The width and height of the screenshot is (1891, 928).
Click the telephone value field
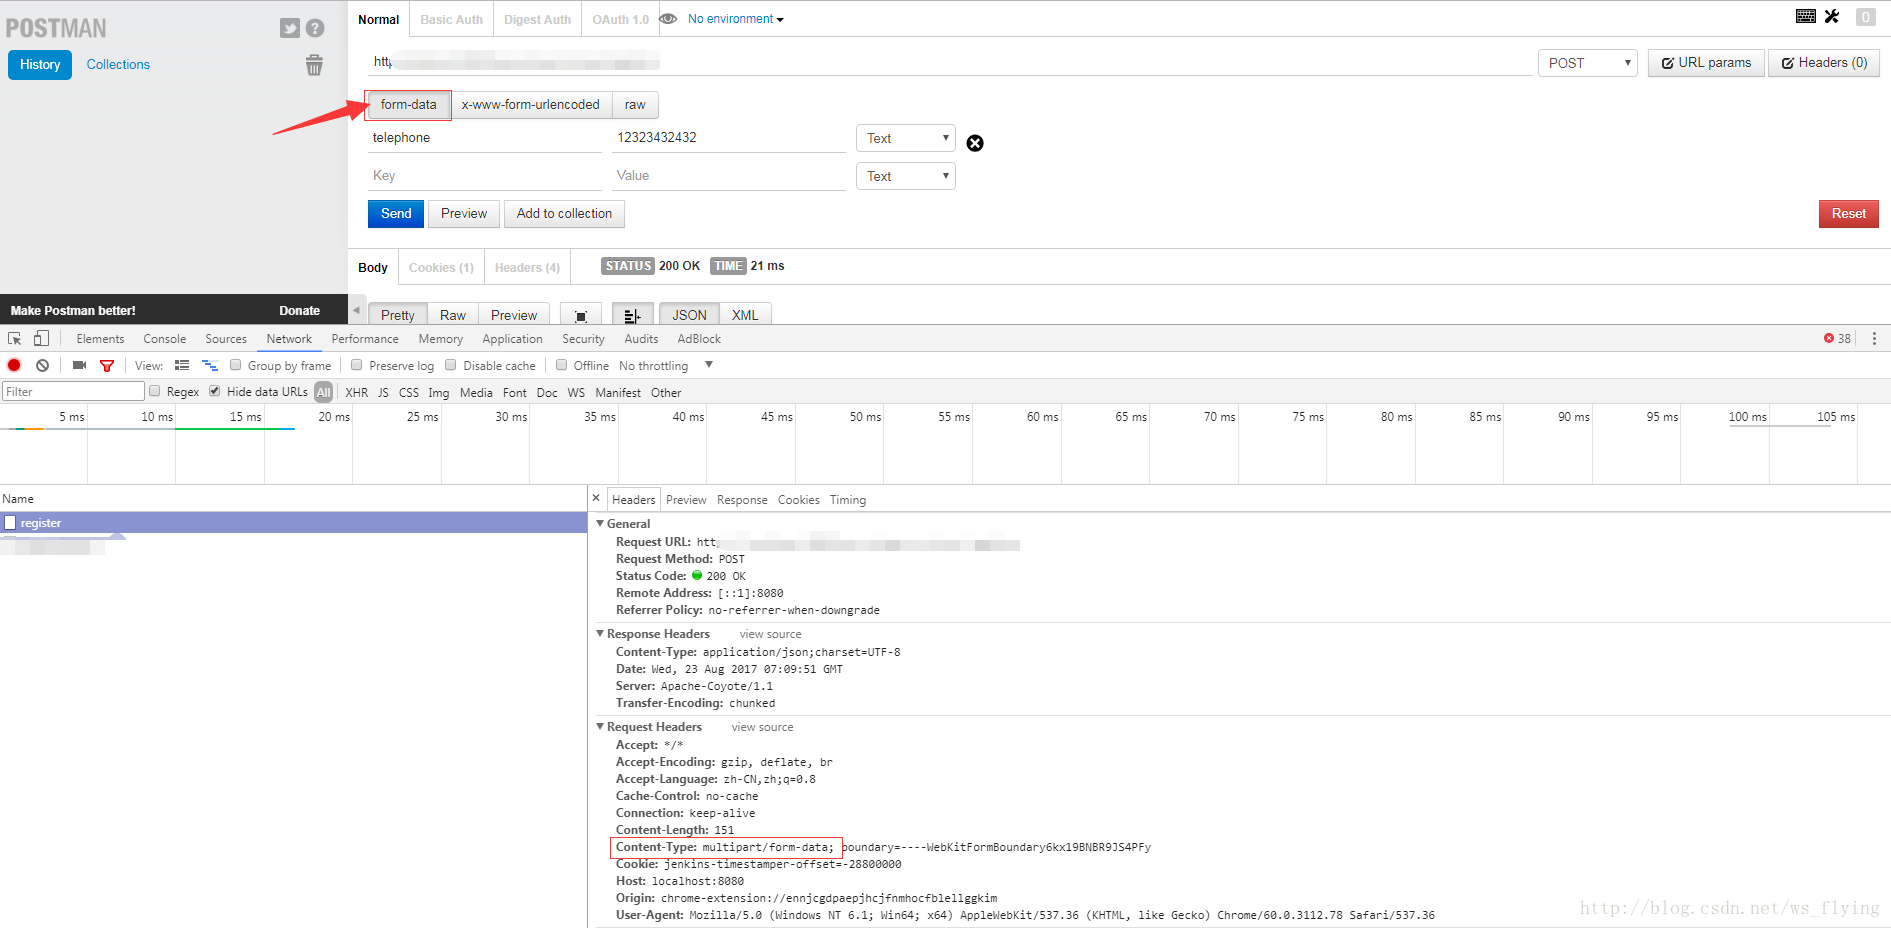coord(728,138)
